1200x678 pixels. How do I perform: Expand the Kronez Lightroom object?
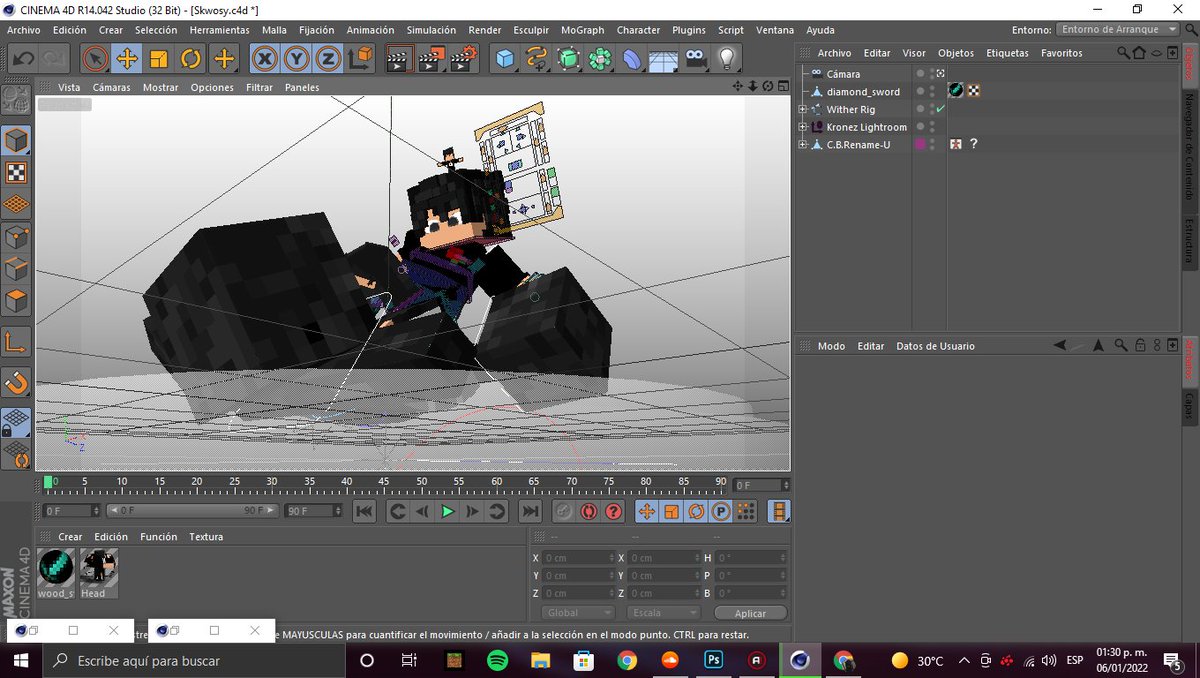coord(803,127)
